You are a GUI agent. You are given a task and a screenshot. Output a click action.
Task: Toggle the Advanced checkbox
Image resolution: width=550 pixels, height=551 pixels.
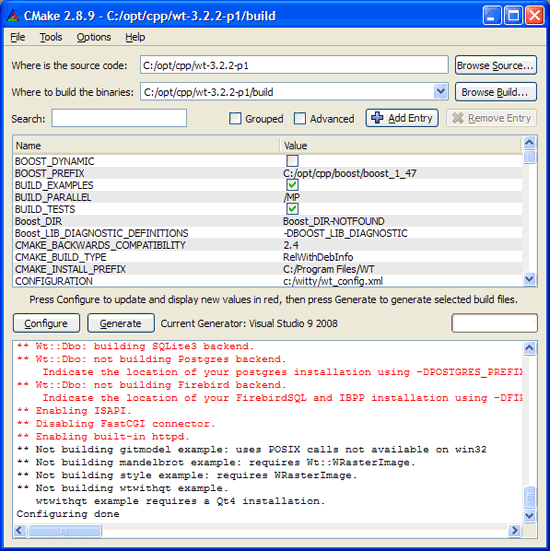(300, 118)
